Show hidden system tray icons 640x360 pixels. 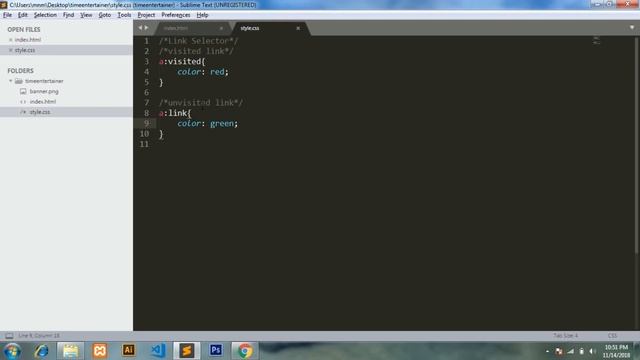547,351
